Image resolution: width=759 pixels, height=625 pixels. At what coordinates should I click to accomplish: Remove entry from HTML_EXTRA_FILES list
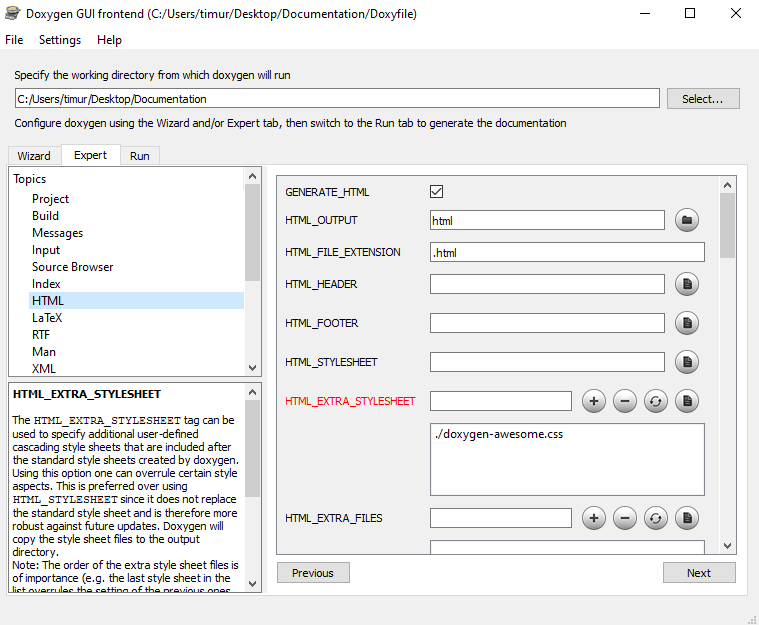pyautogui.click(x=625, y=518)
